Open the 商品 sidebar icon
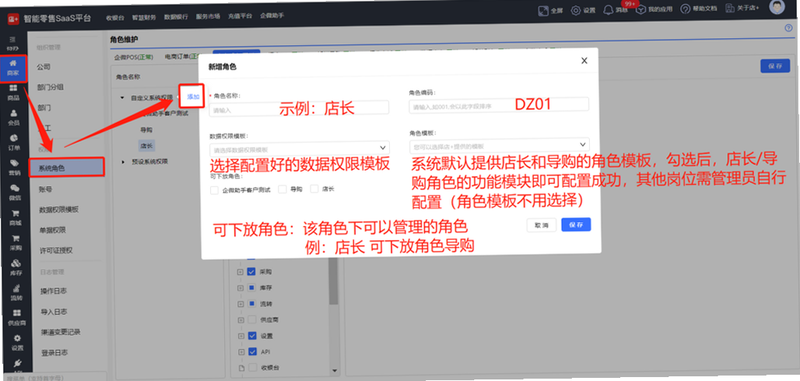The height and width of the screenshot is (381, 800). (14, 88)
